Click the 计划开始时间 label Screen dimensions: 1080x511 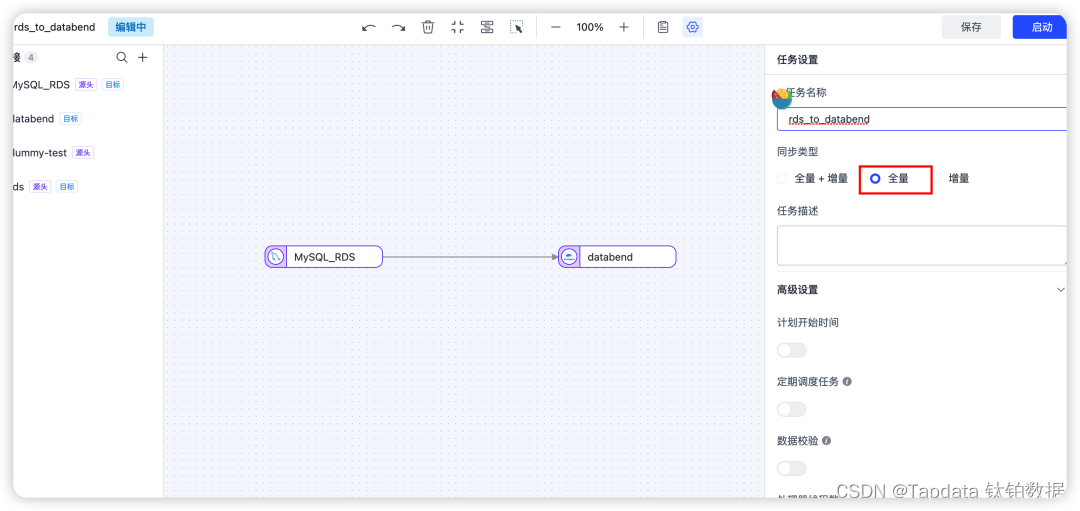pyautogui.click(x=808, y=322)
